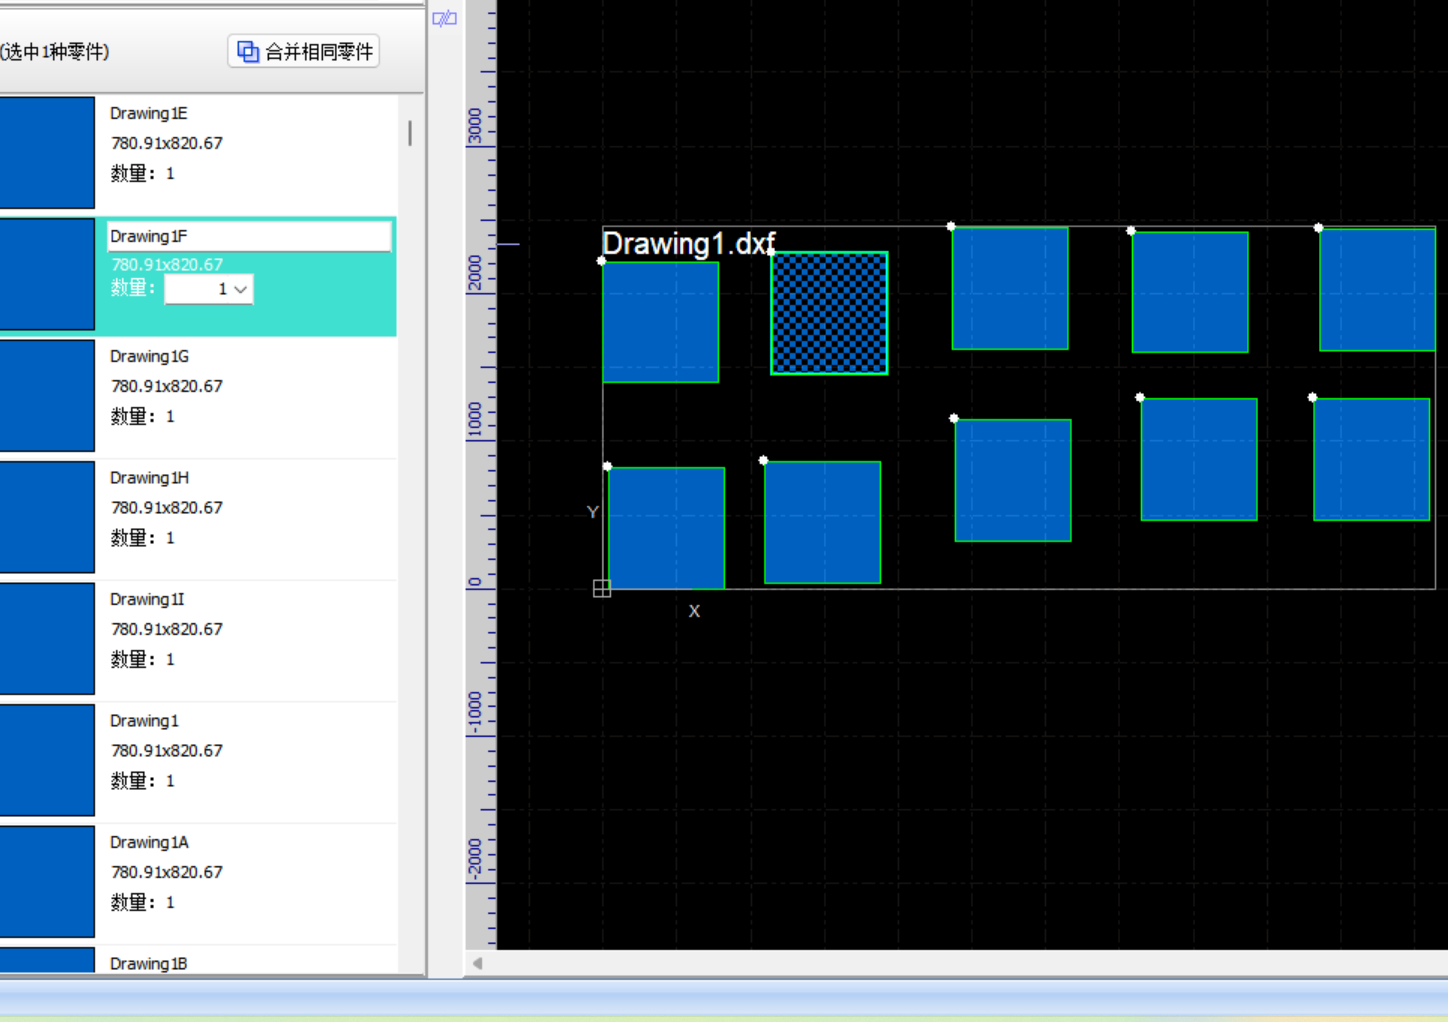Click the blue ruler unit icon beside the vertical ruler
Image resolution: width=1448 pixels, height=1022 pixels.
pos(444,18)
